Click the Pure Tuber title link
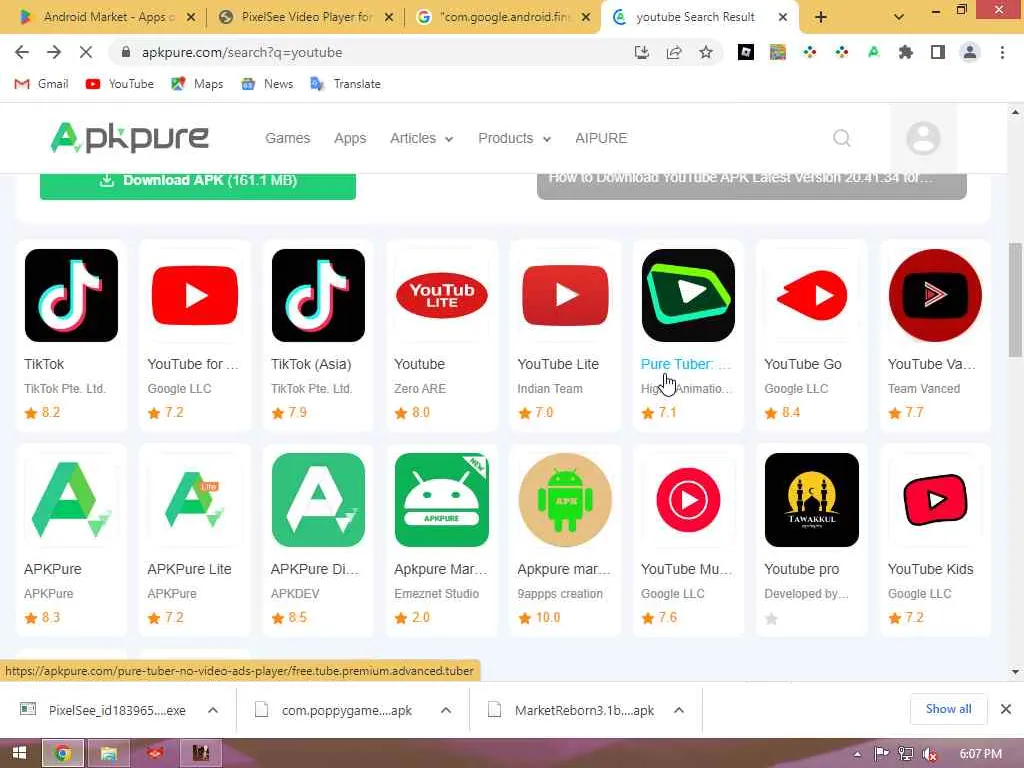1024x768 pixels. click(x=686, y=364)
